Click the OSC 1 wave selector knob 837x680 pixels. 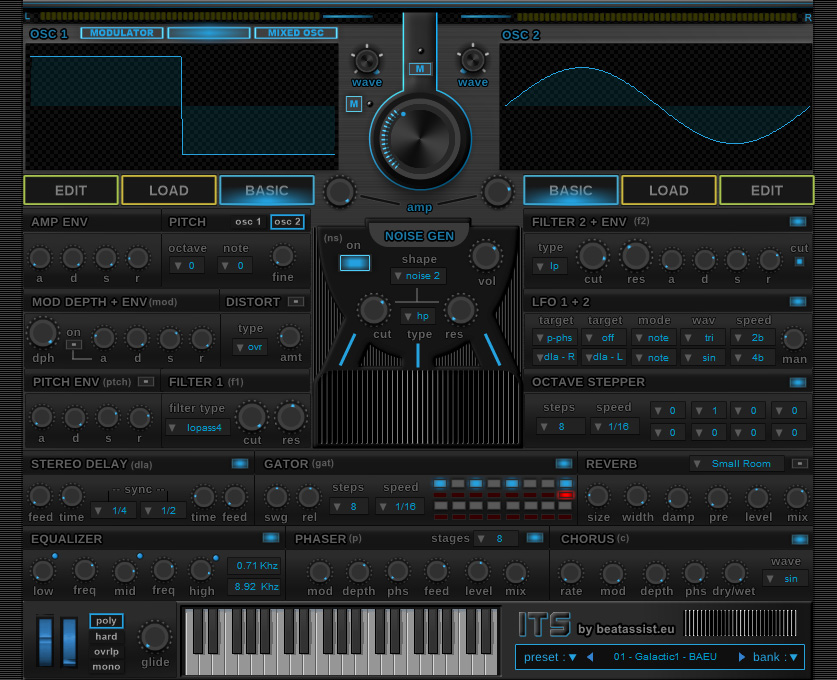pos(367,60)
